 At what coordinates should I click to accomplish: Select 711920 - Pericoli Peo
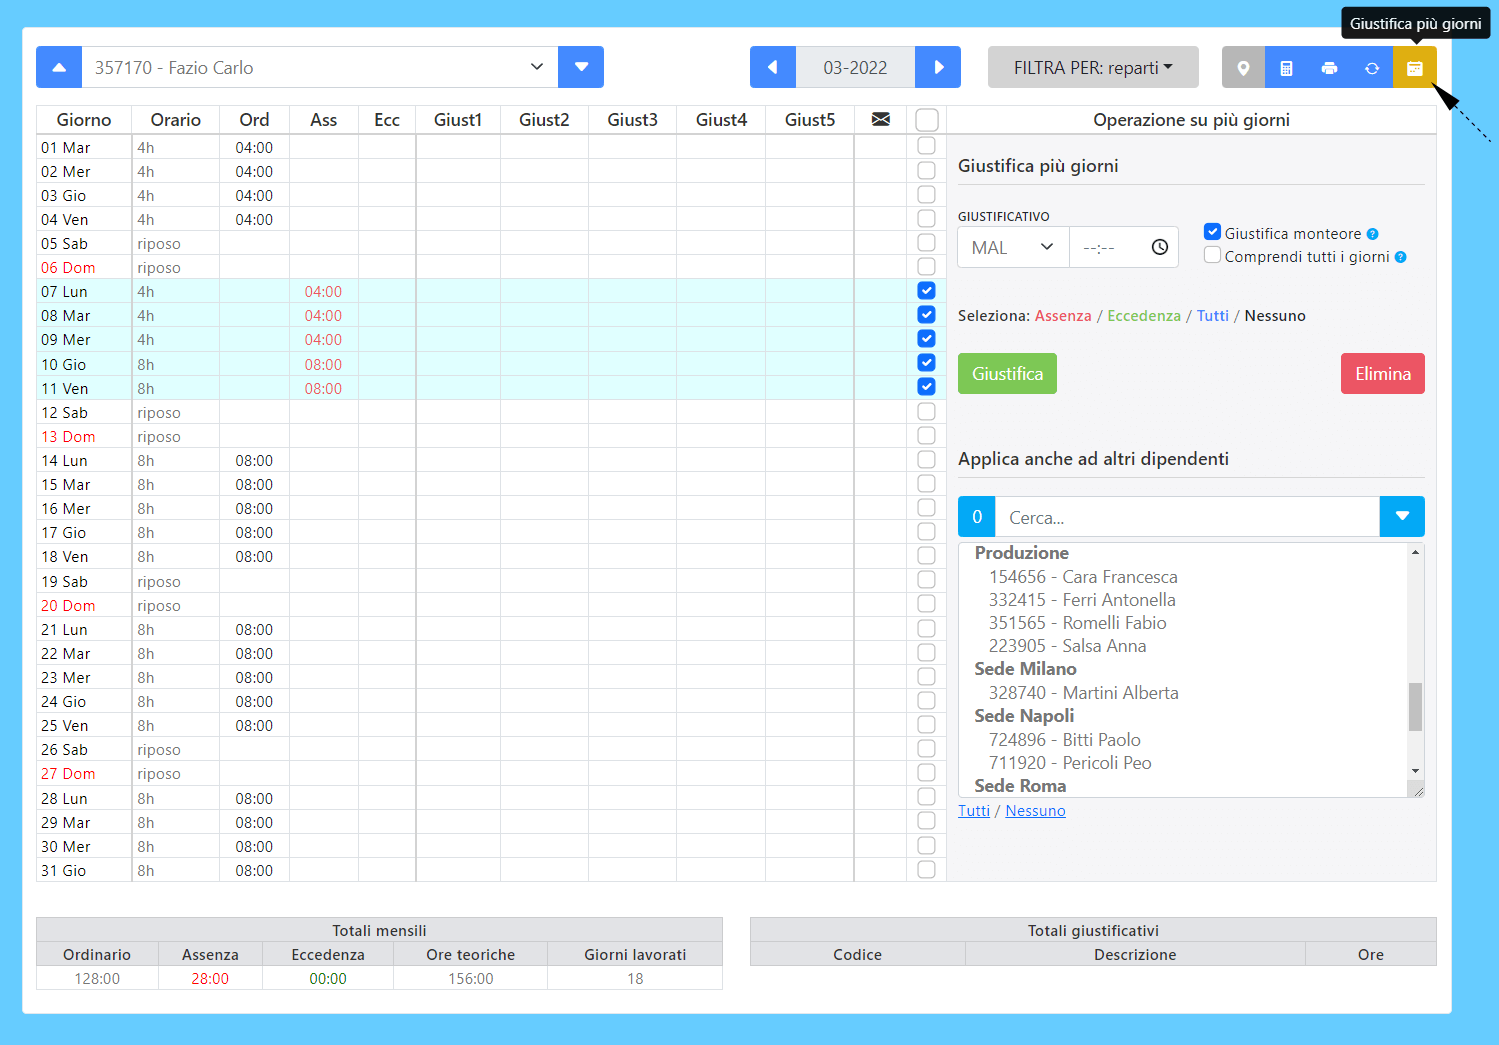coord(1070,763)
